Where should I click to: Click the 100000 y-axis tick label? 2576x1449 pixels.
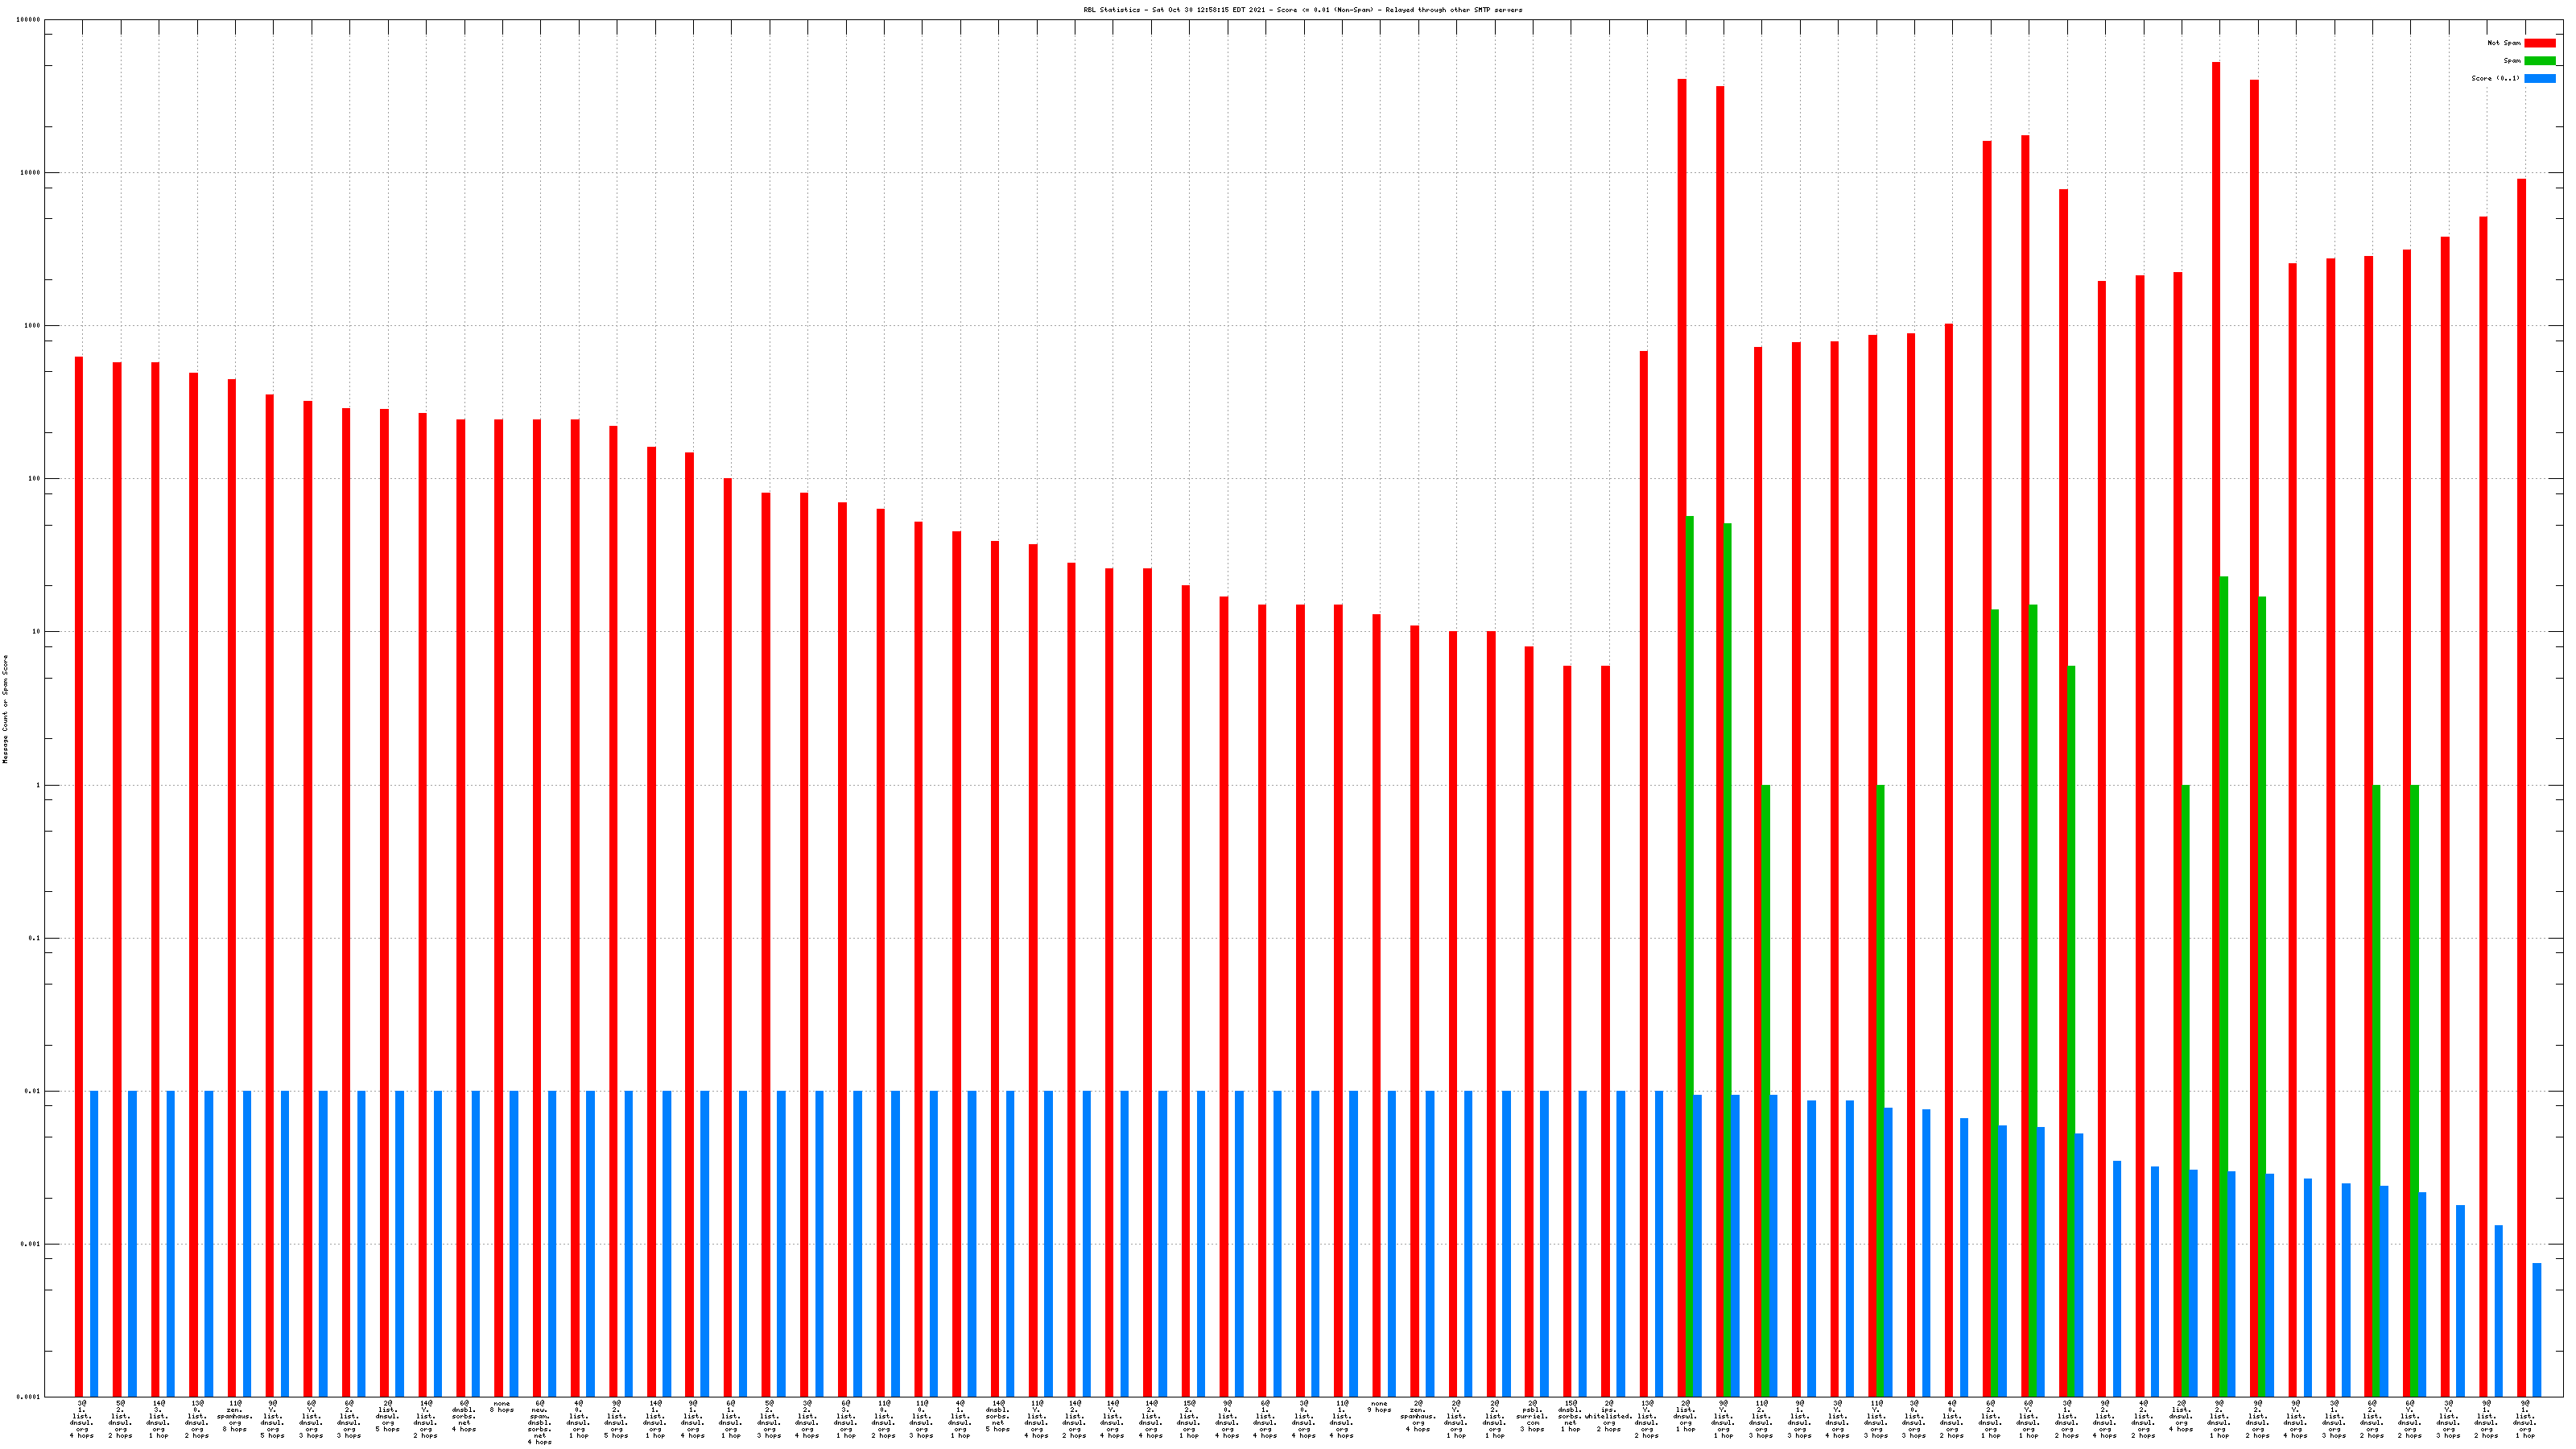[x=29, y=20]
